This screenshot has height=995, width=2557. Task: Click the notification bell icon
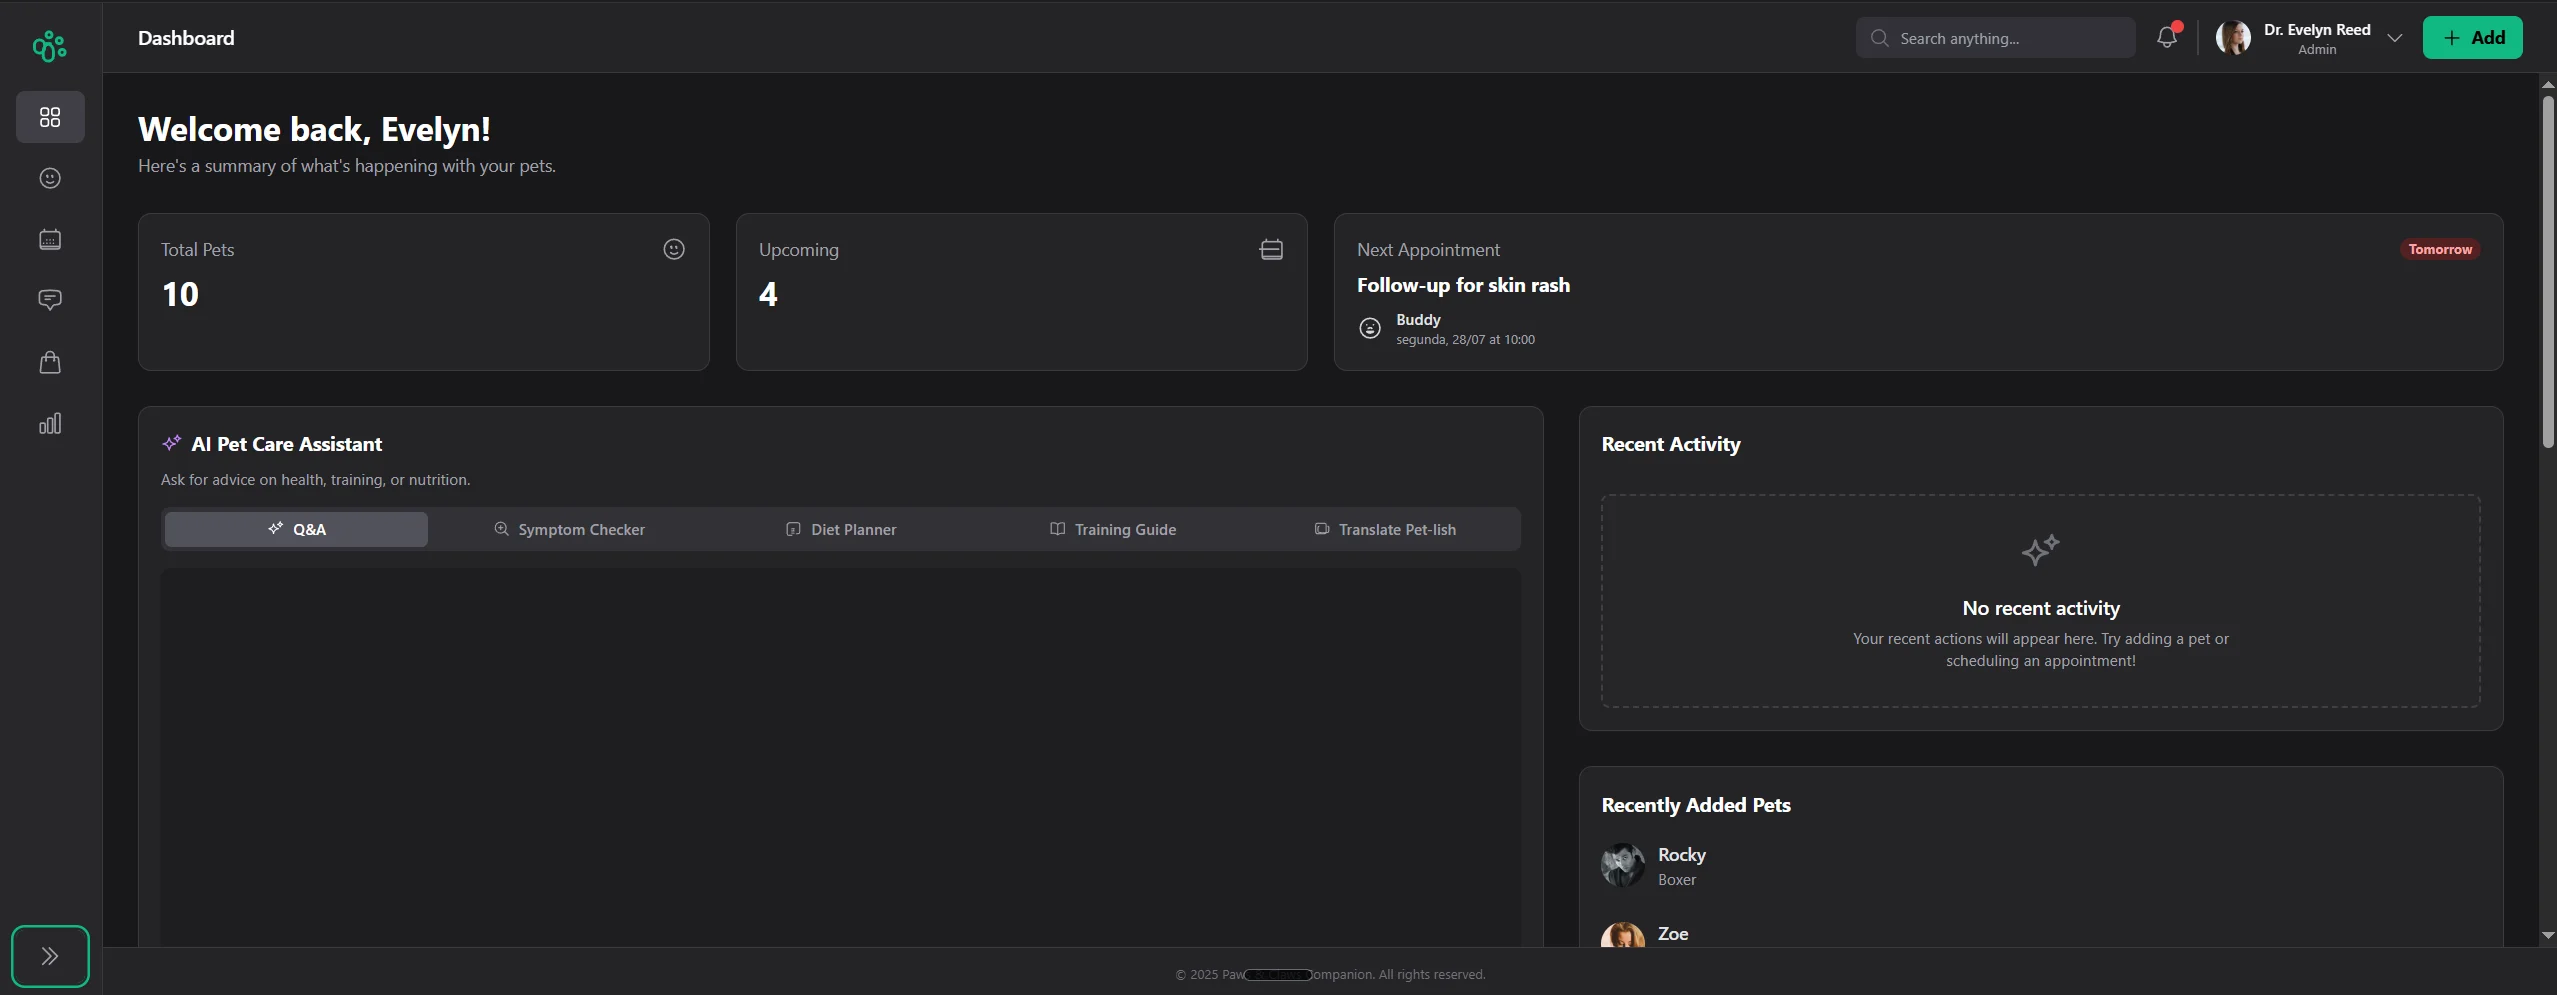(x=2166, y=38)
